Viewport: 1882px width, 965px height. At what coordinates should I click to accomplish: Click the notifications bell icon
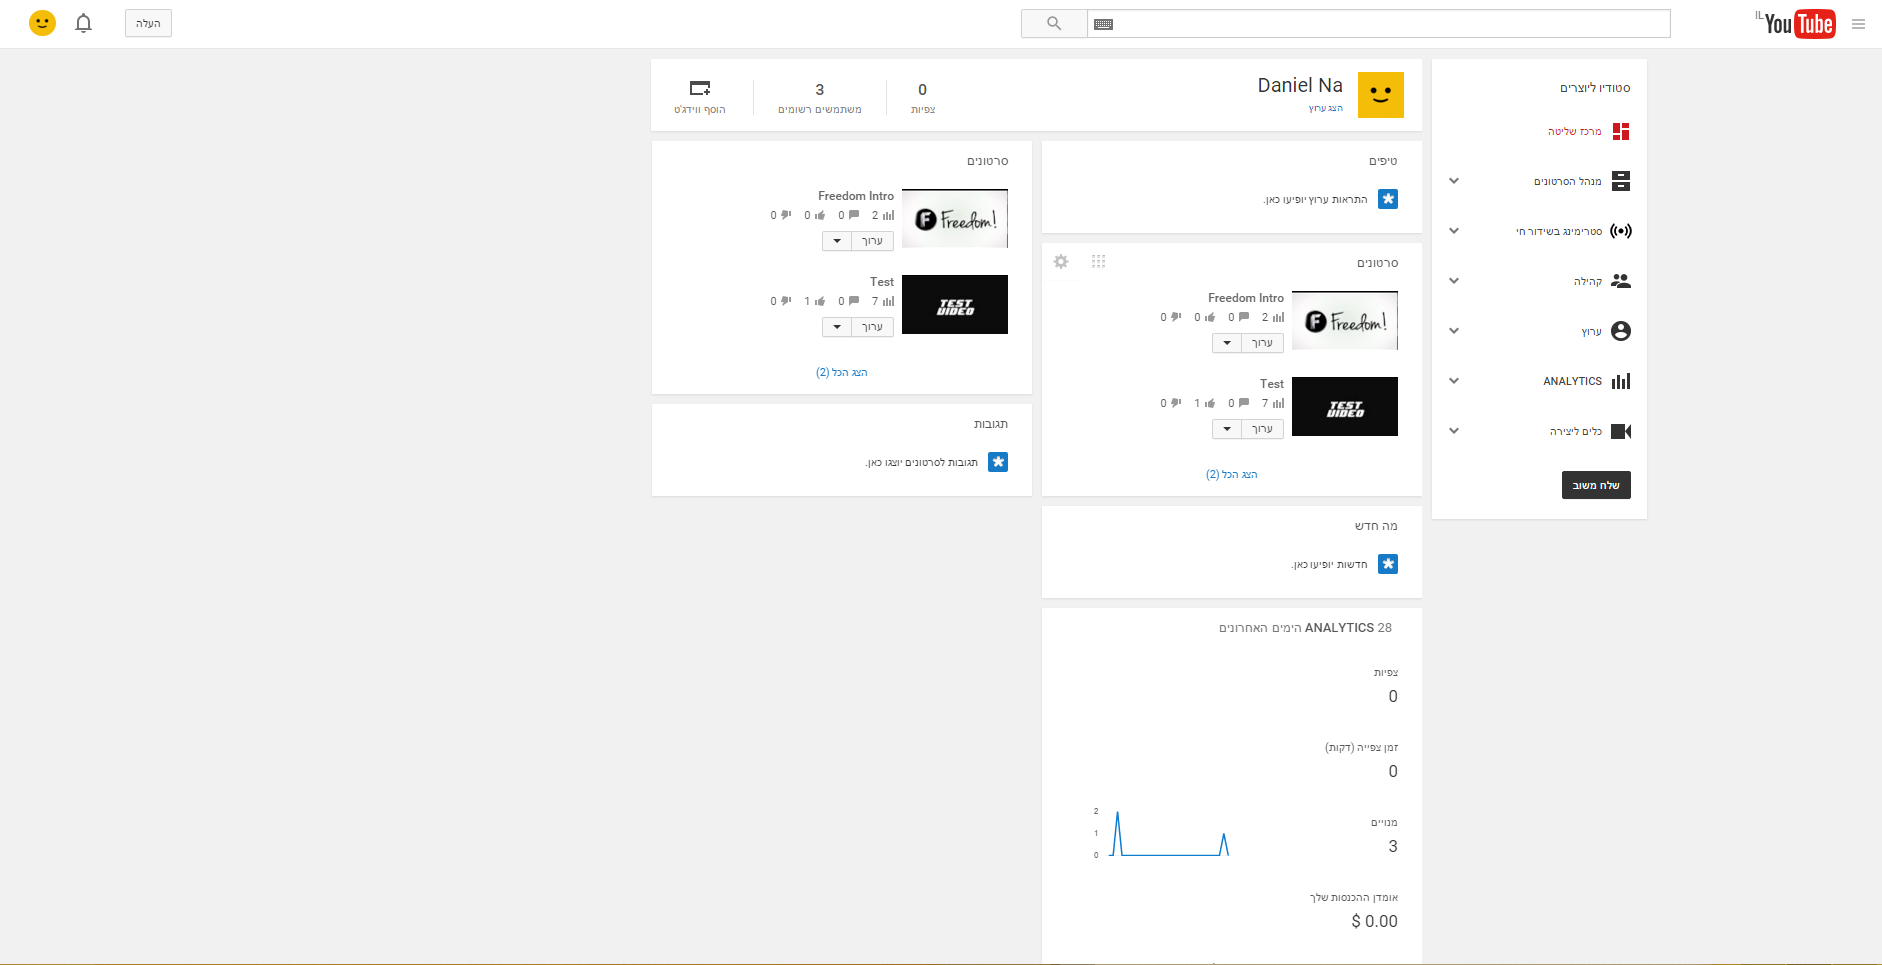pos(84,23)
